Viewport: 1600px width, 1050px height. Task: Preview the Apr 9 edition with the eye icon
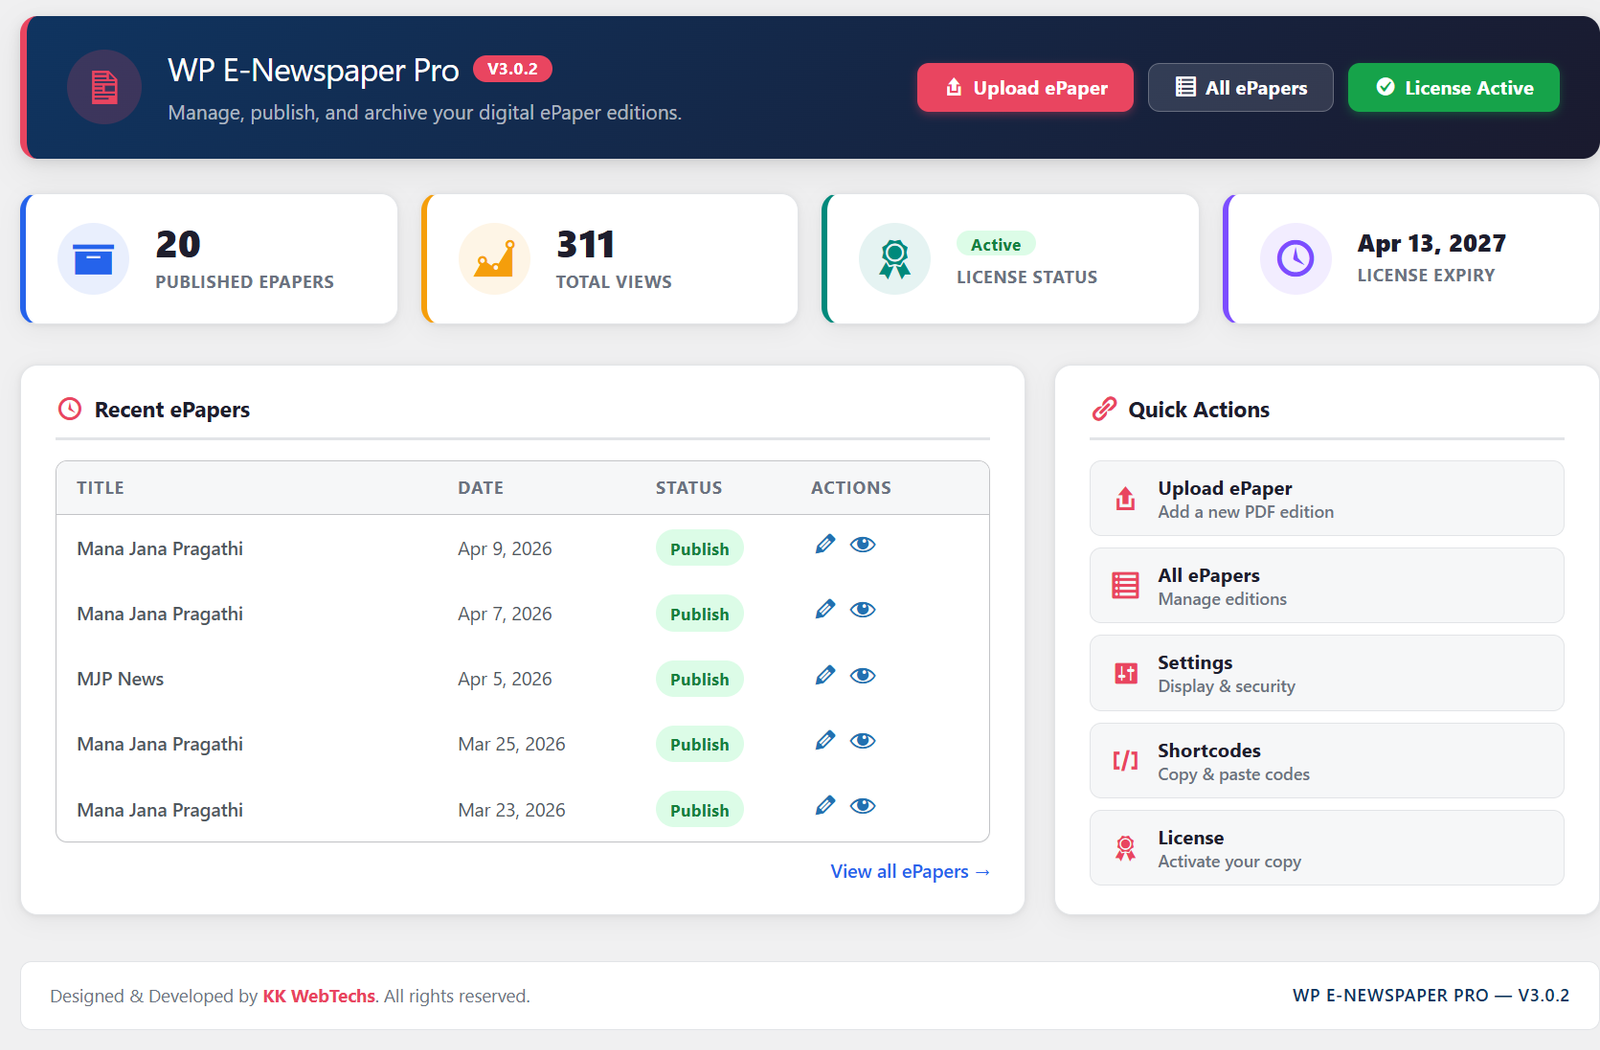coord(862,544)
